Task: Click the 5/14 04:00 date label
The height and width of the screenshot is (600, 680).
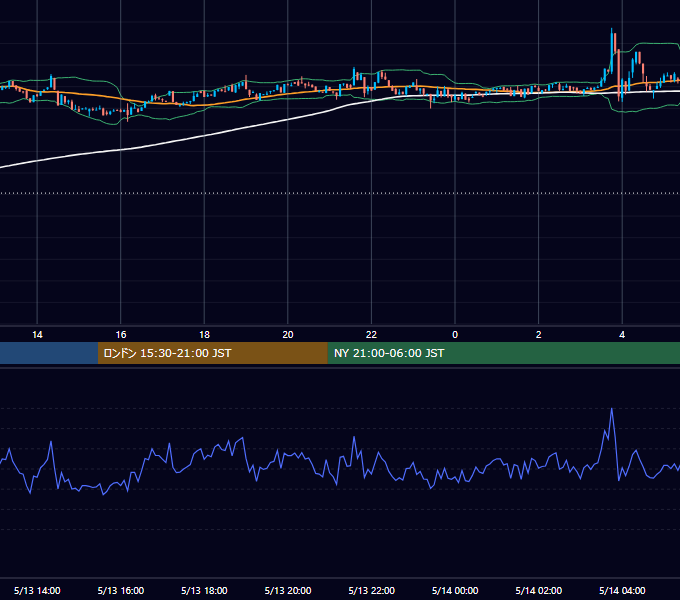Action: [x=622, y=590]
